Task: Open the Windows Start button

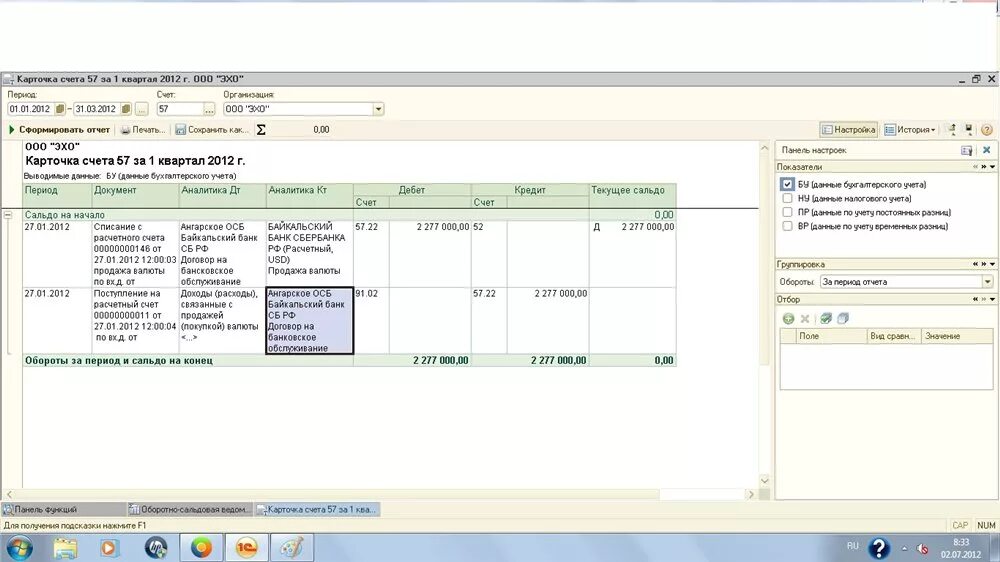Action: point(18,547)
